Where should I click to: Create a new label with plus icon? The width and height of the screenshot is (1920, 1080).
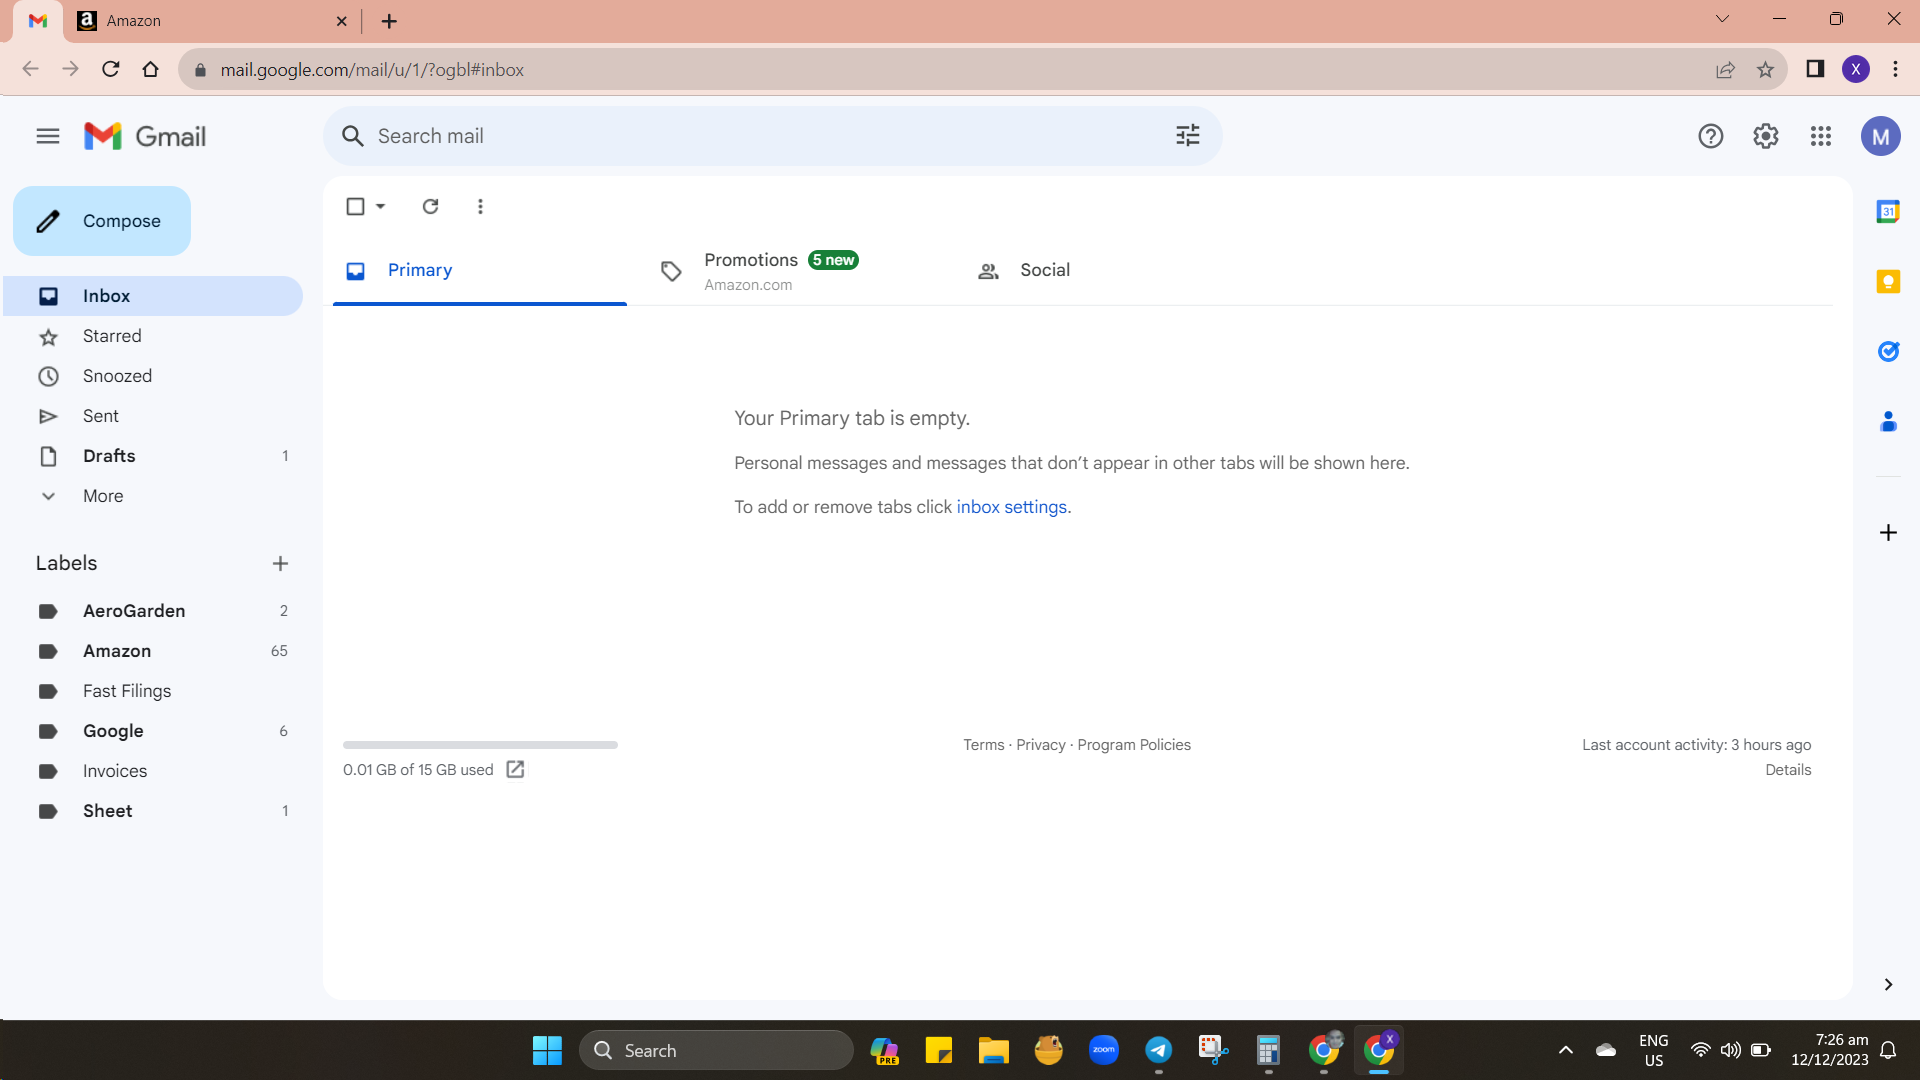(280, 564)
